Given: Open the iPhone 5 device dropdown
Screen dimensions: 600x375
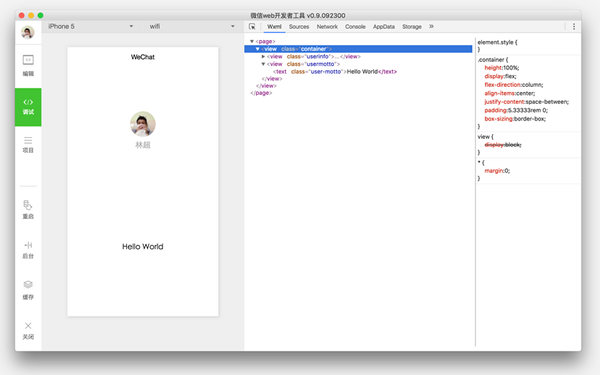Looking at the screenshot, I should pos(90,26).
